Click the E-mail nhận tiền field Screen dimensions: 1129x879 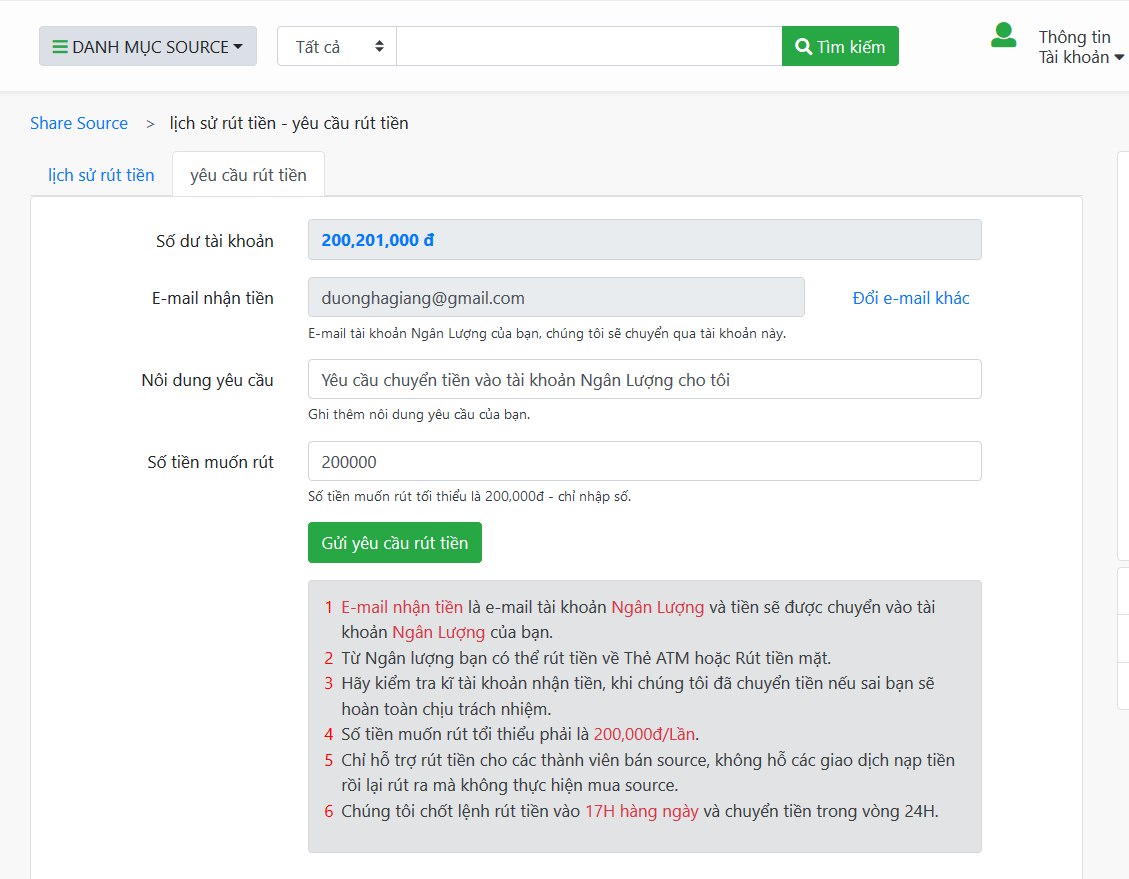(556, 297)
